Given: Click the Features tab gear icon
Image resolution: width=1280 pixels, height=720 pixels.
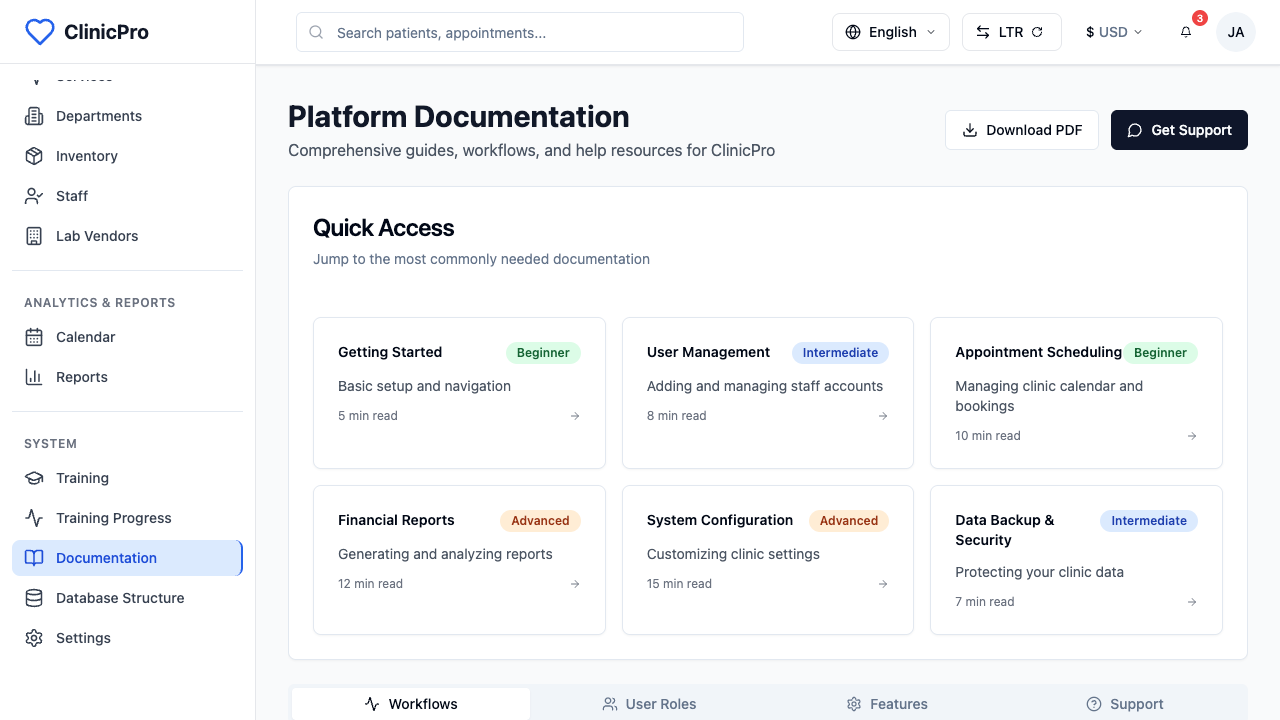Looking at the screenshot, I should [854, 704].
